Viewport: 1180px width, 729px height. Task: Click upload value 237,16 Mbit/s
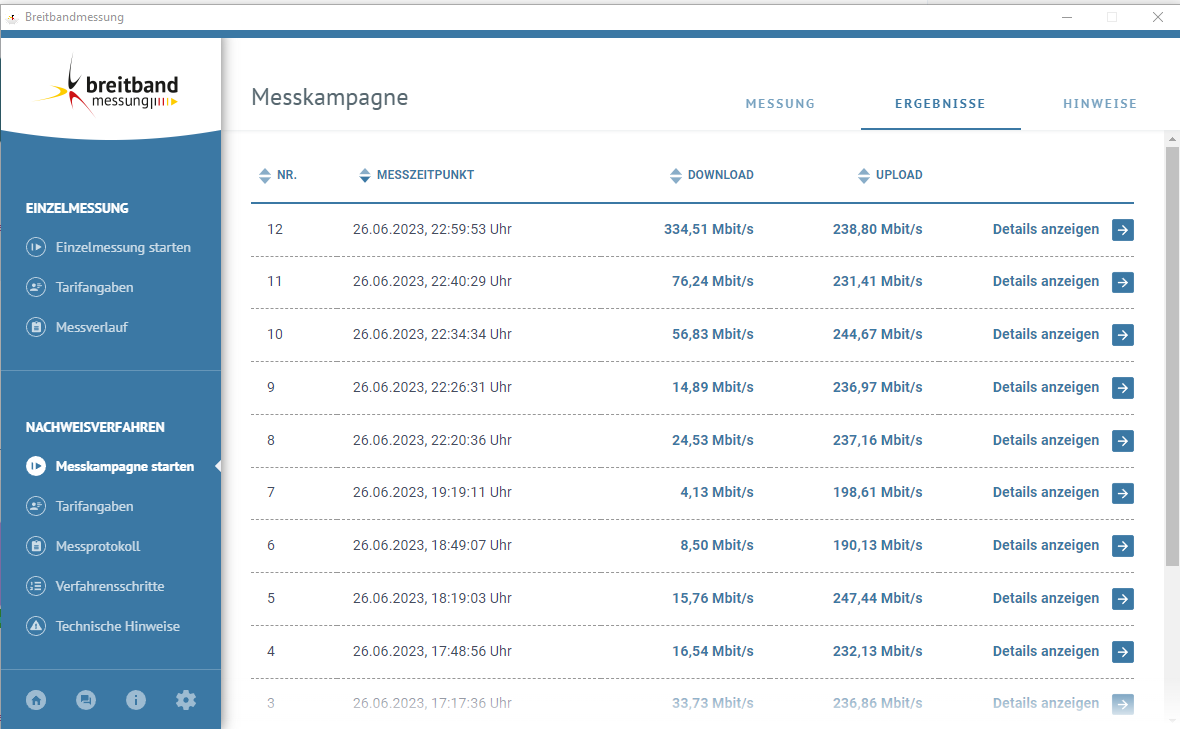click(877, 439)
